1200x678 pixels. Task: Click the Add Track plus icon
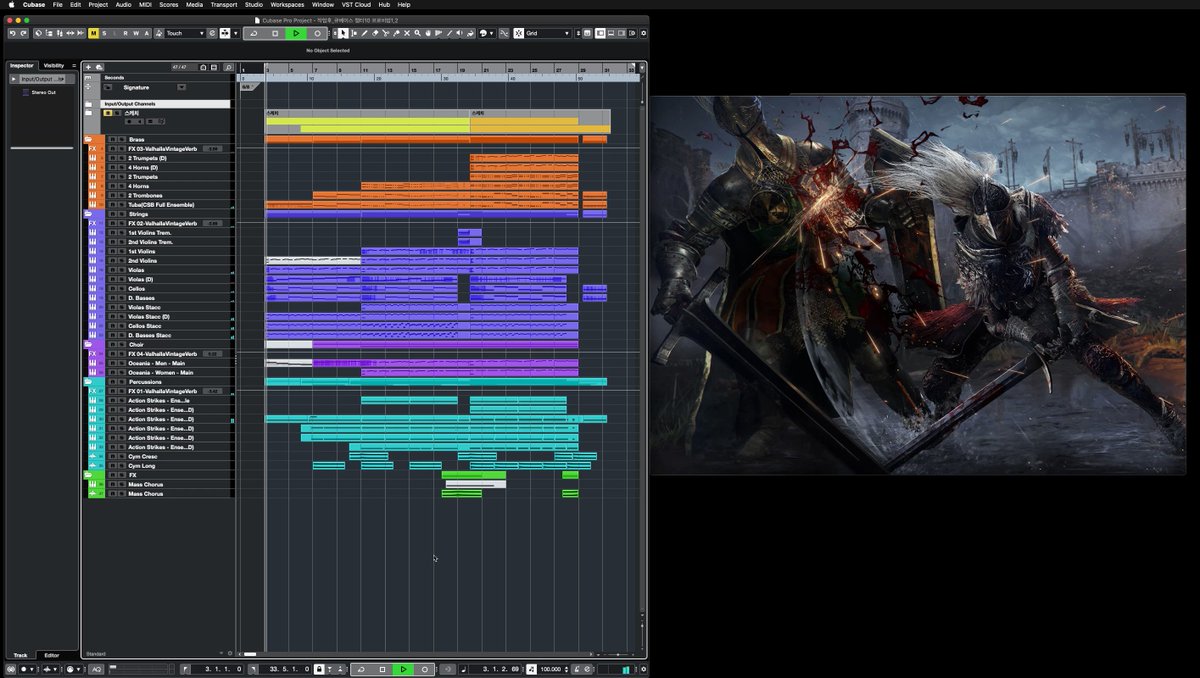88,67
